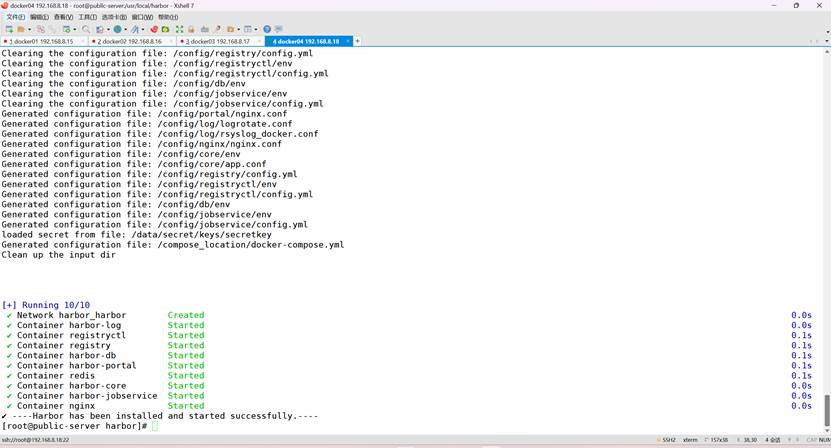Click the globe encoding icon
The height and width of the screenshot is (448, 831).
(x=118, y=29)
